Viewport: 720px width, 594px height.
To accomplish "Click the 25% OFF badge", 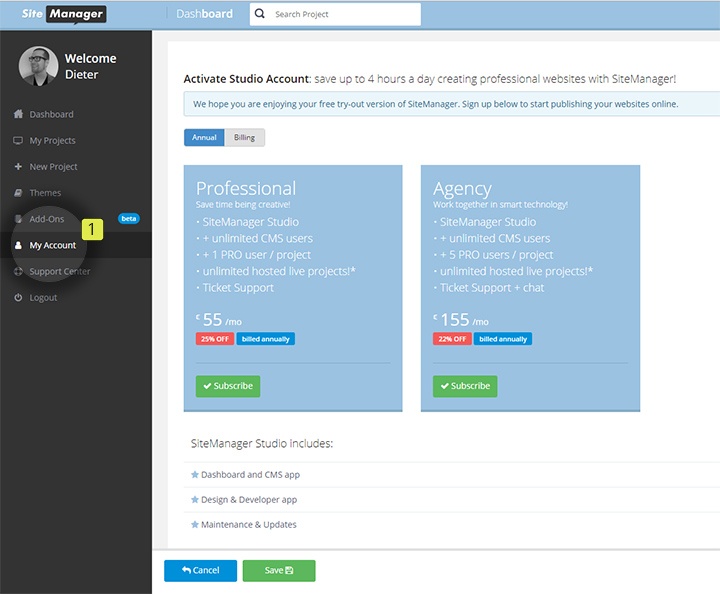I will point(215,339).
